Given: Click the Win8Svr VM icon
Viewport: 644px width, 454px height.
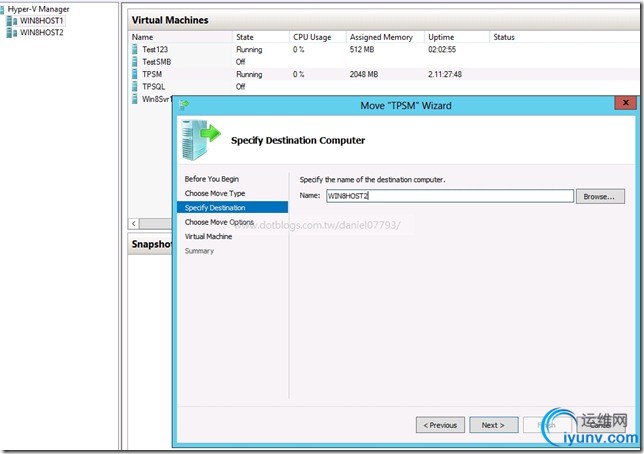Looking at the screenshot, I should coord(135,99).
